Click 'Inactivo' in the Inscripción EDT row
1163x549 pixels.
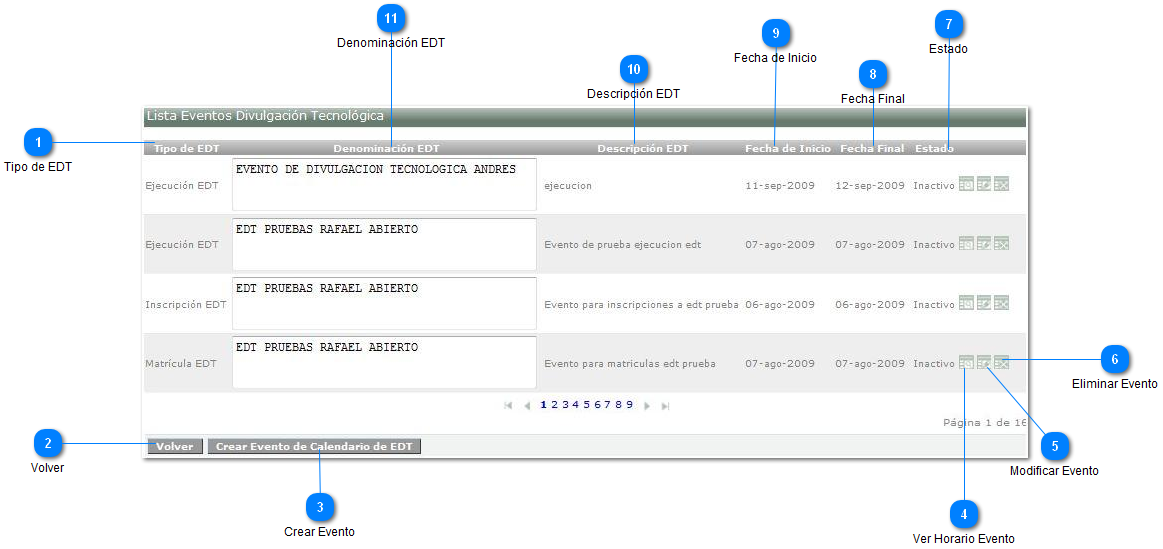pos(934,304)
